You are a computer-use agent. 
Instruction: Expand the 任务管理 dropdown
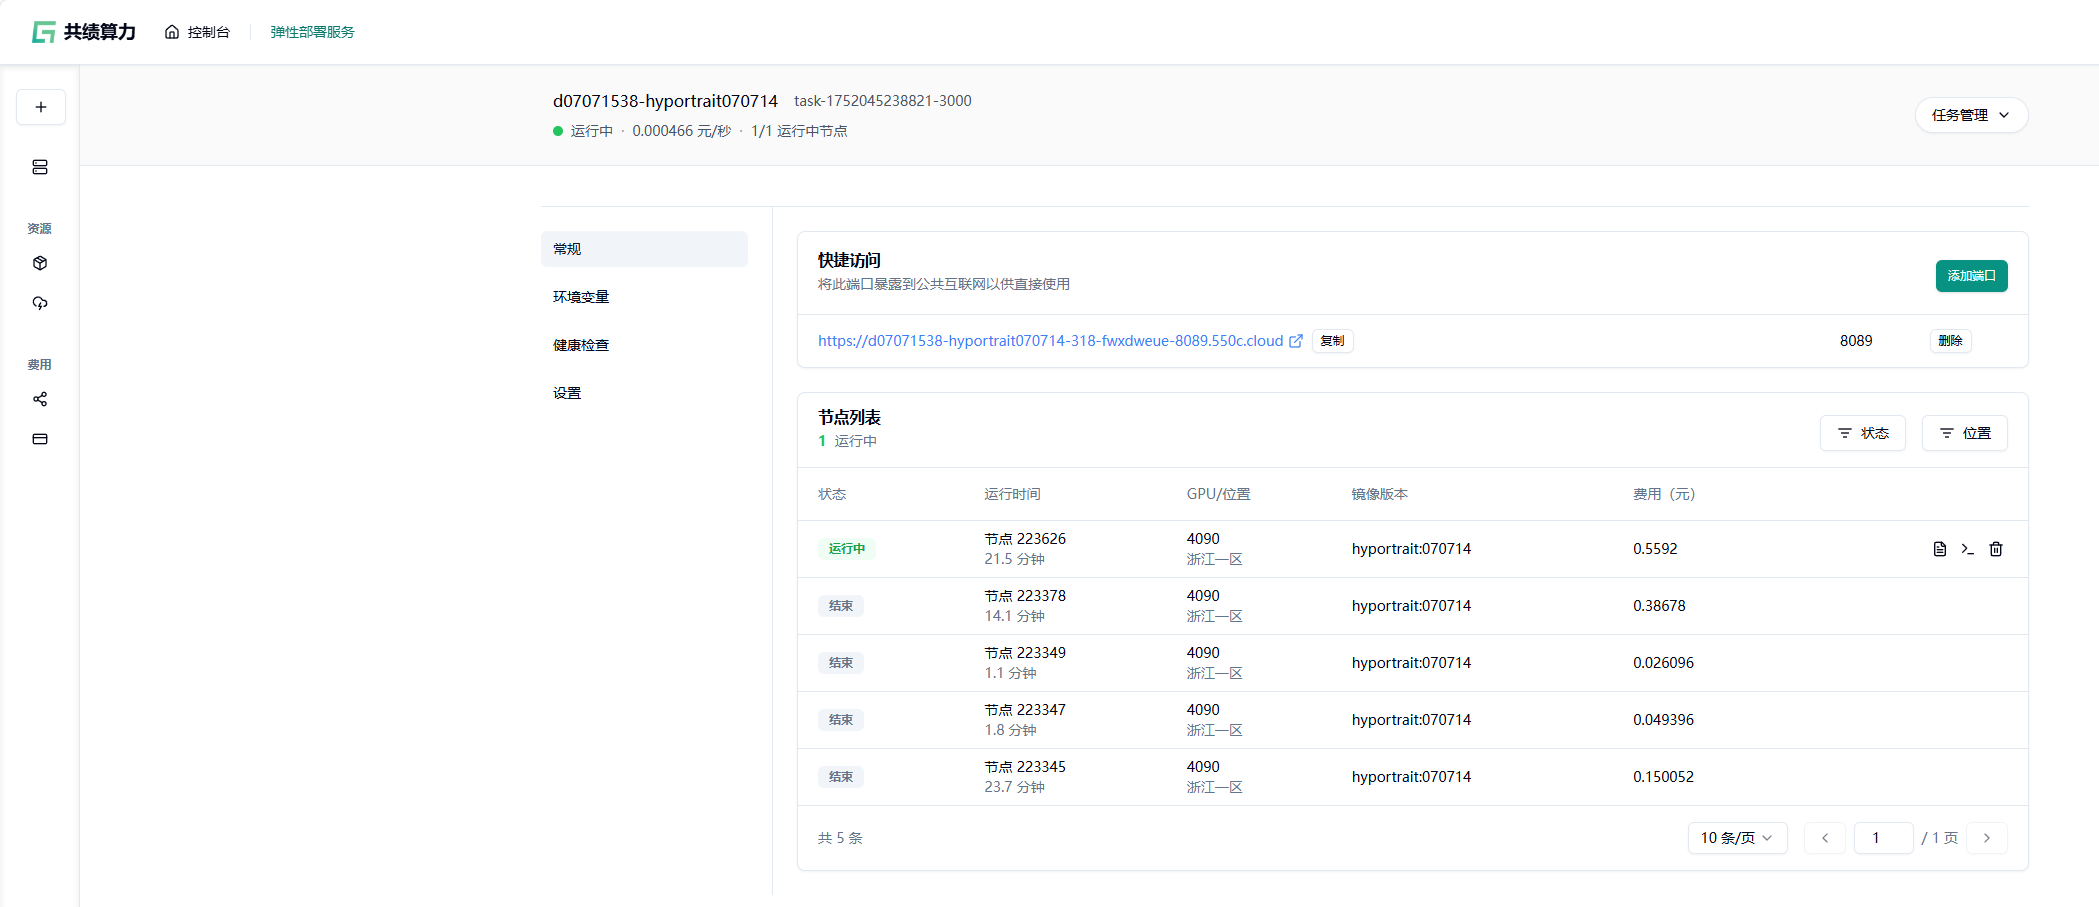[x=1970, y=115]
